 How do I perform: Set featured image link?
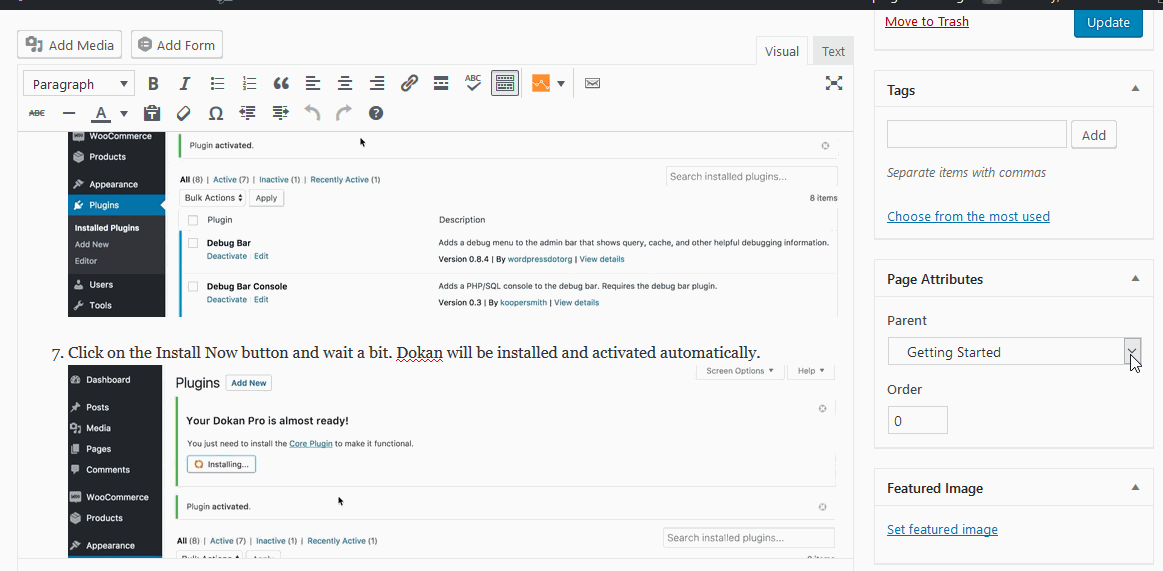click(x=942, y=529)
